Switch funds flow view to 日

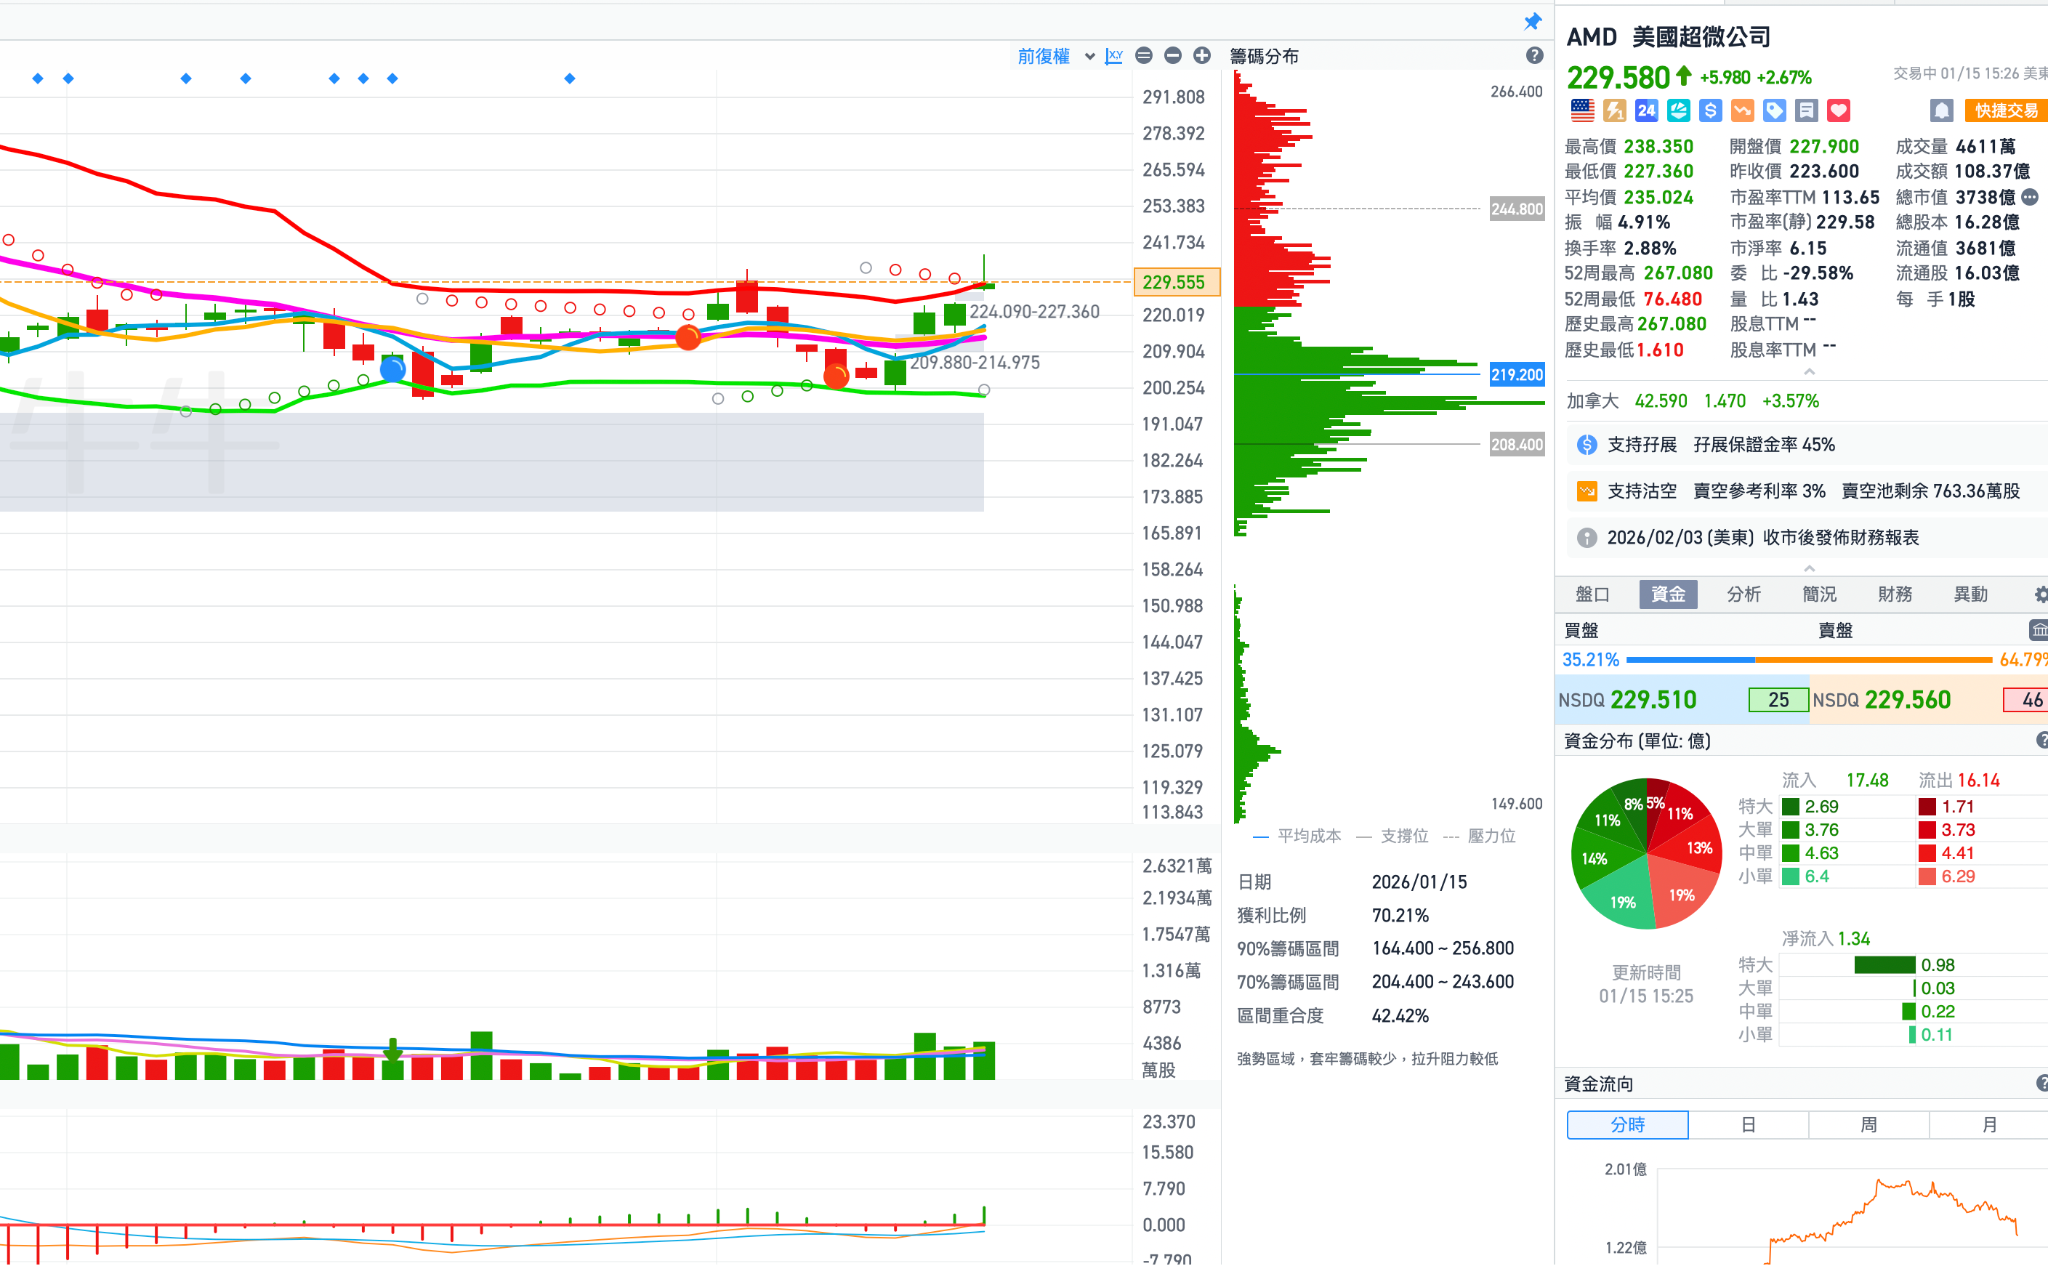1748,1124
